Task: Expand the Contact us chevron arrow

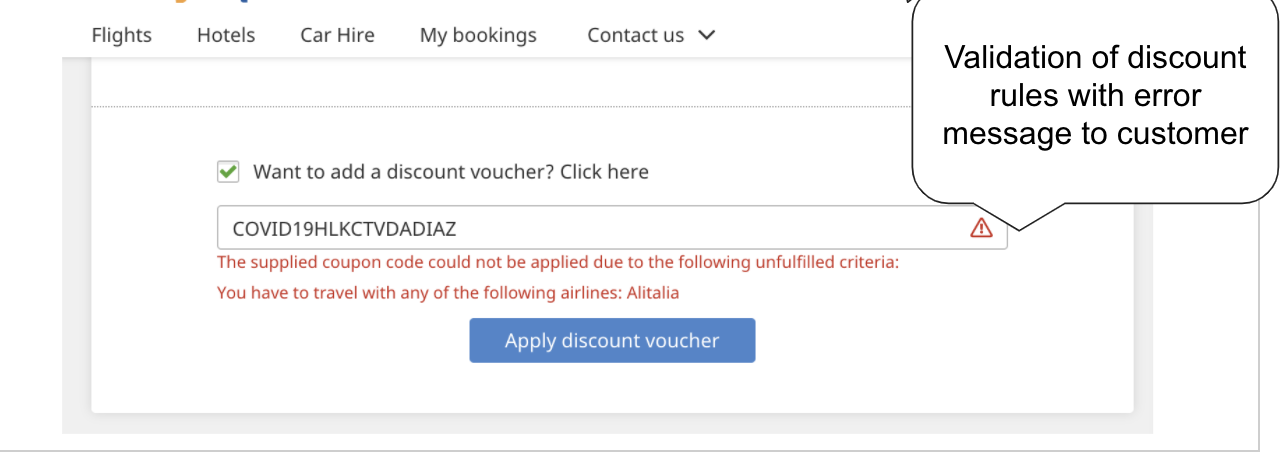Action: [706, 35]
